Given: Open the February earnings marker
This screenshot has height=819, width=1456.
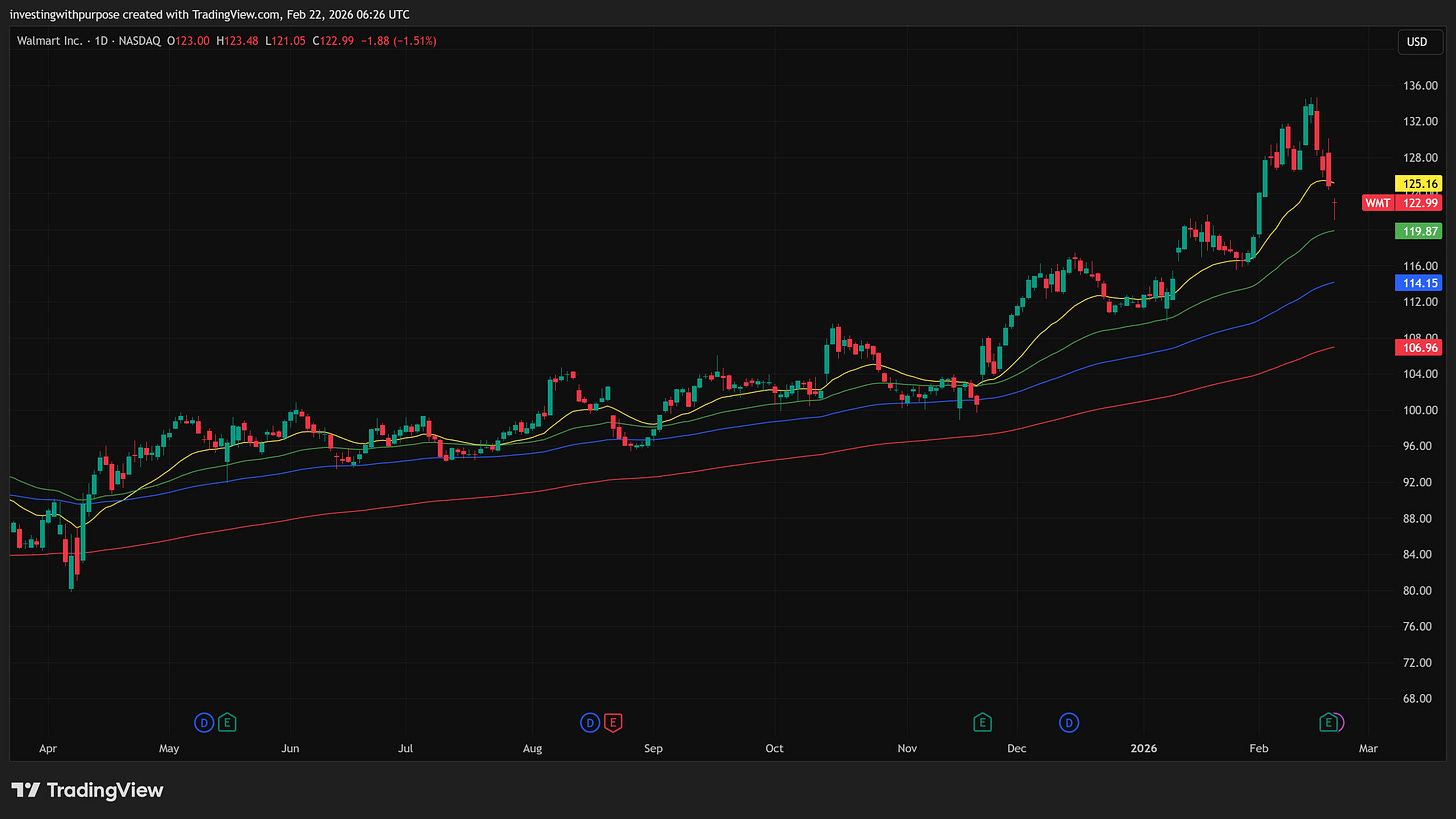Looking at the screenshot, I should [x=1329, y=721].
